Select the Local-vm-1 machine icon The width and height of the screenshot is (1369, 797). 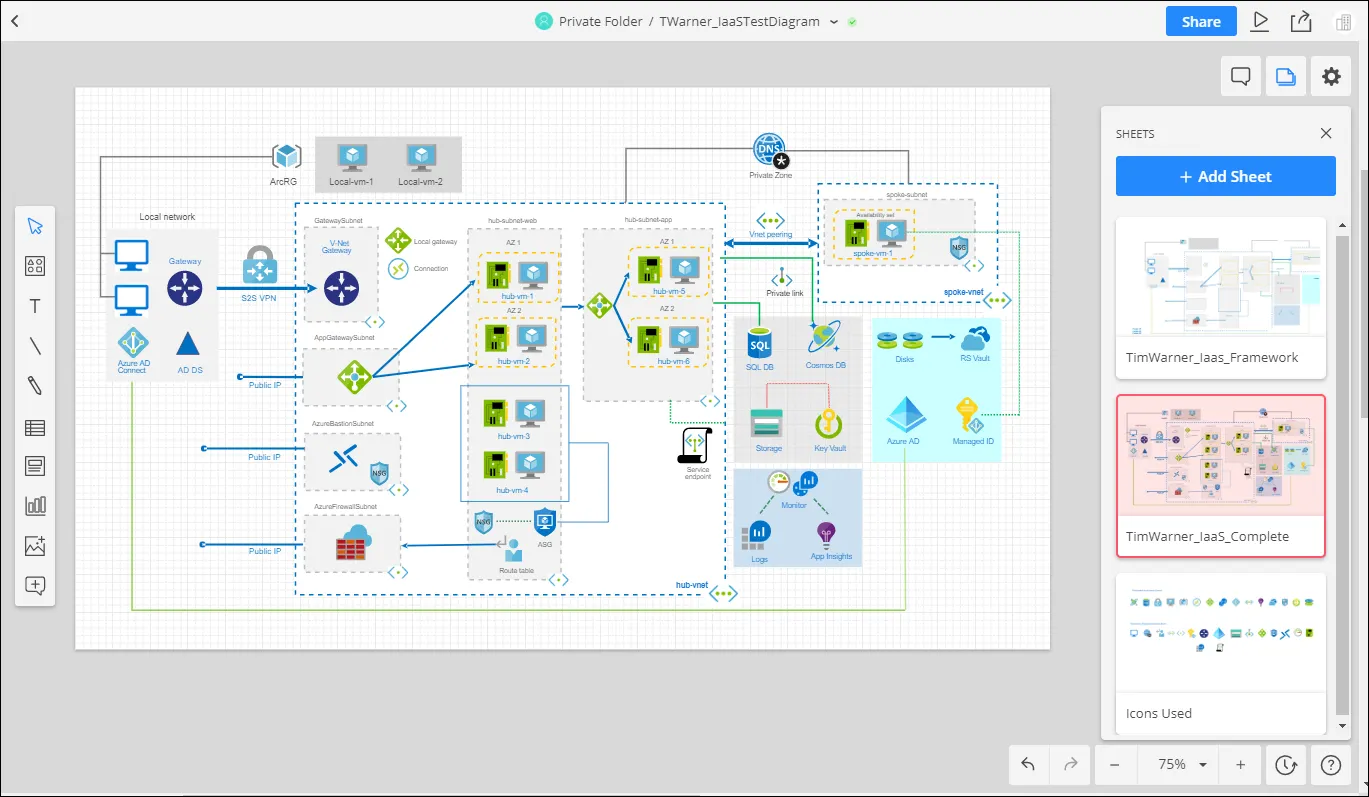(x=351, y=157)
